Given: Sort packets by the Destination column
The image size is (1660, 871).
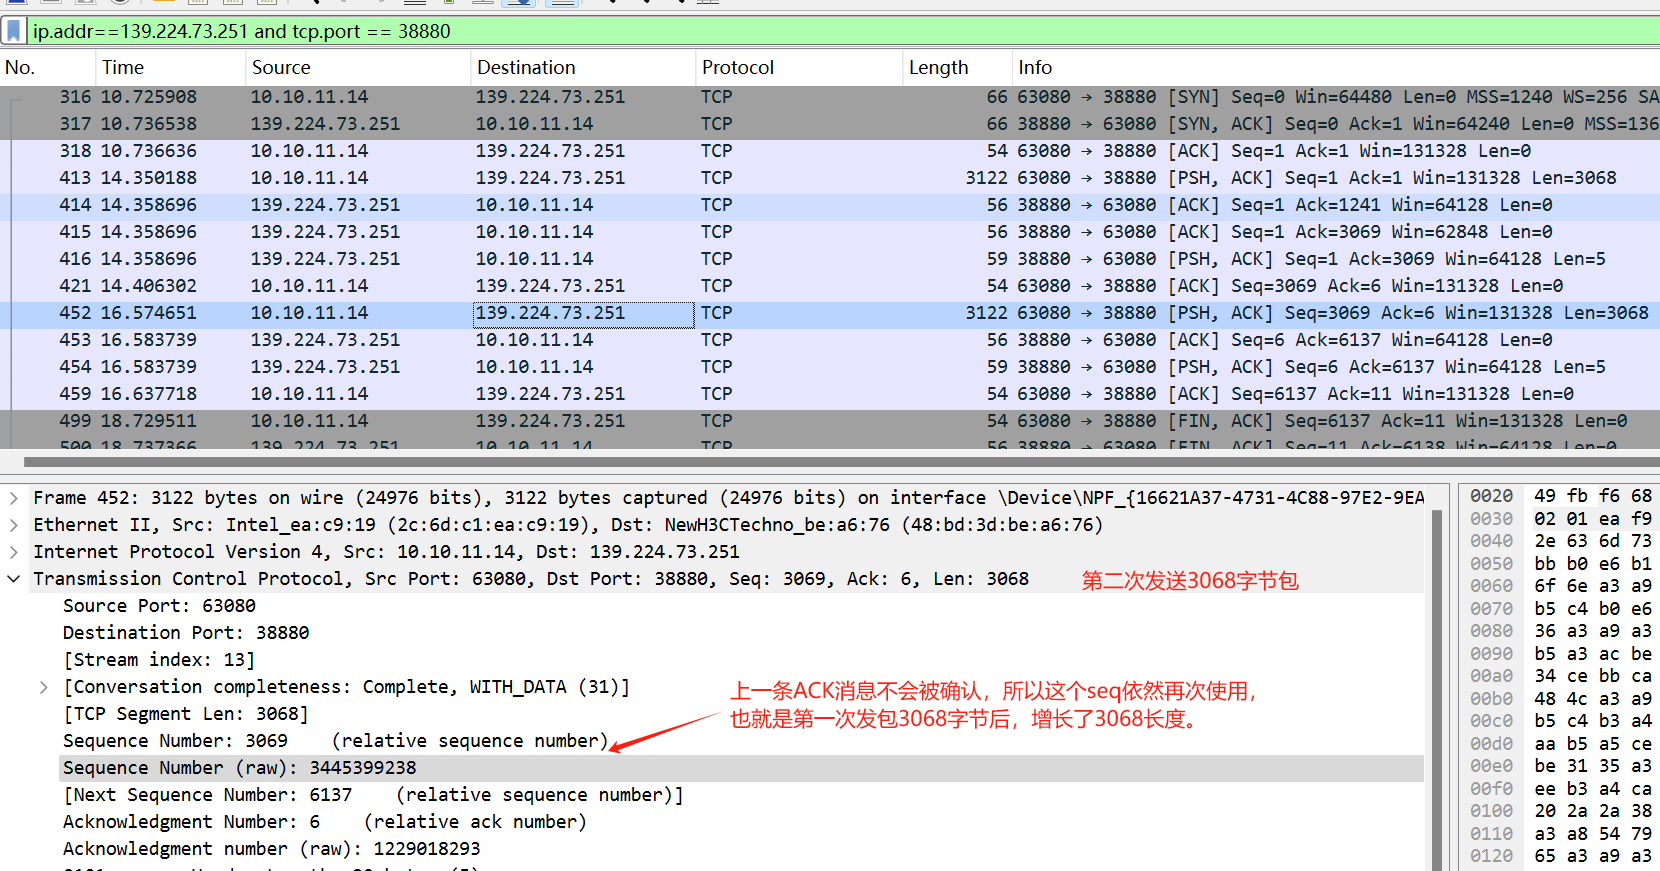Looking at the screenshot, I should point(583,67).
